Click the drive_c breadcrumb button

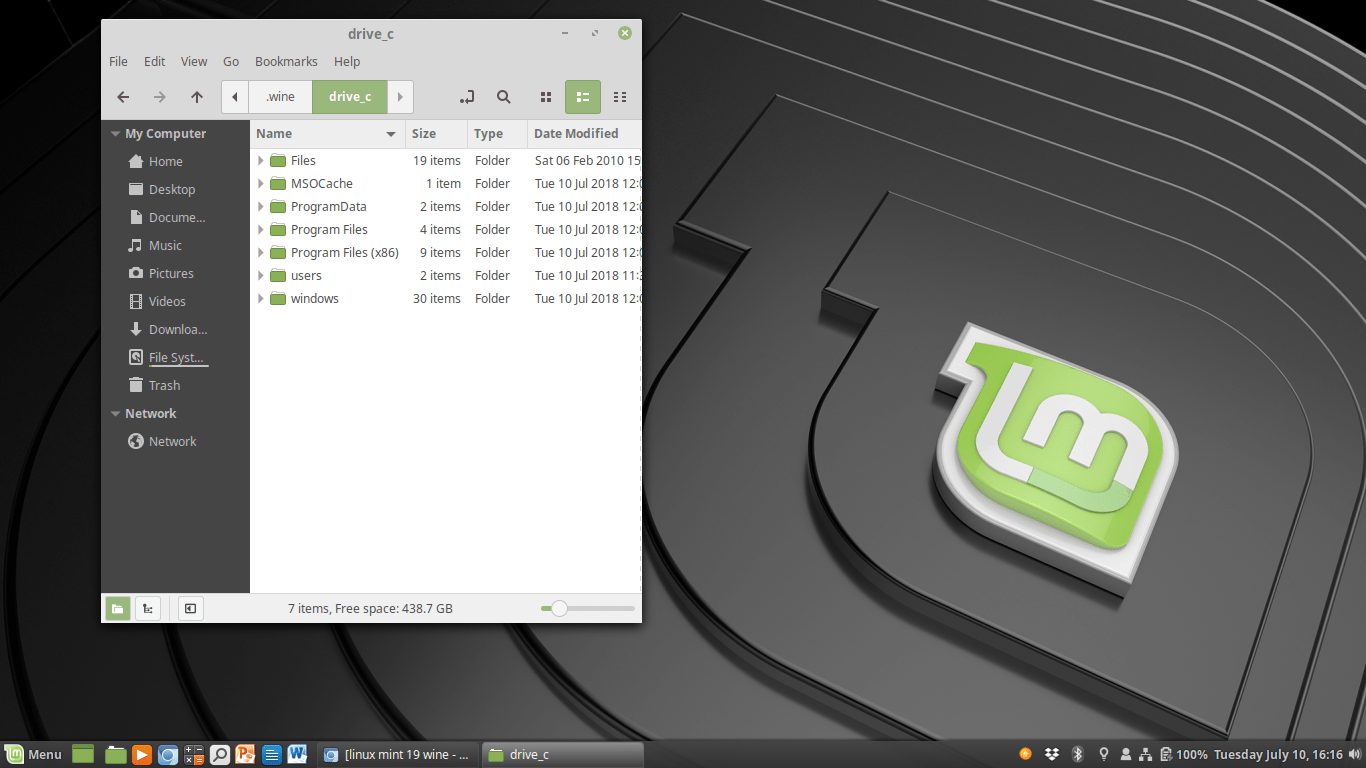coord(350,97)
